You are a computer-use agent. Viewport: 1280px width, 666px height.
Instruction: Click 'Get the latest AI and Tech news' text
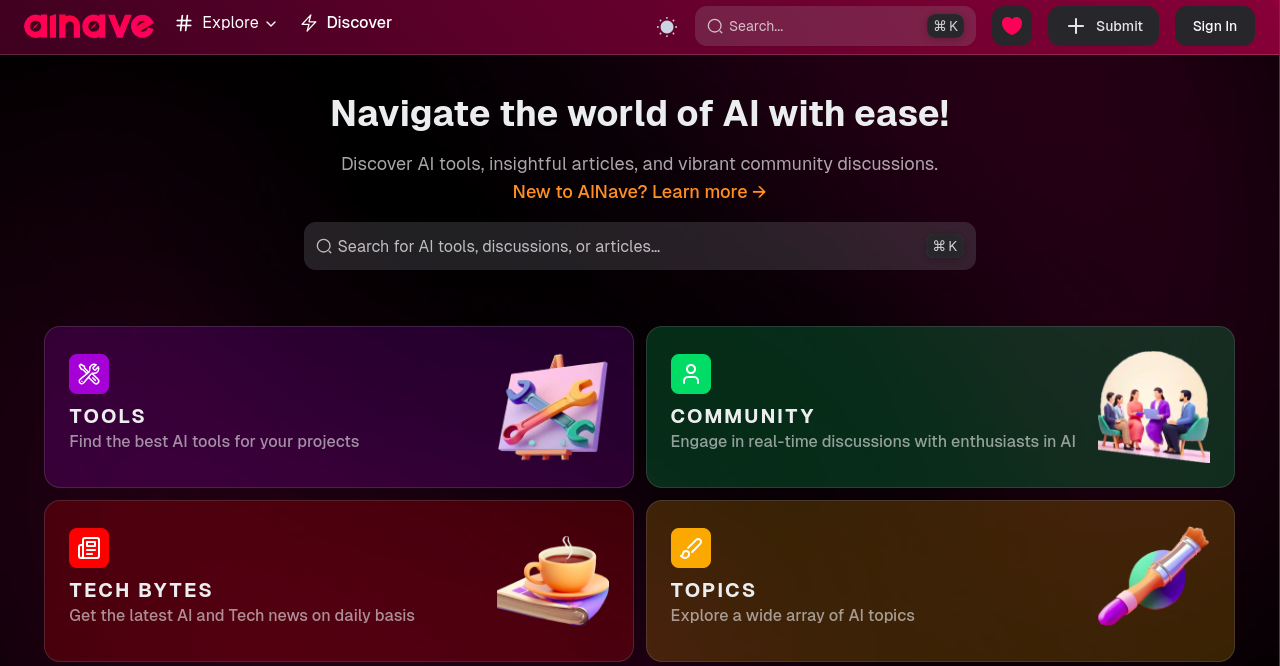(x=242, y=615)
